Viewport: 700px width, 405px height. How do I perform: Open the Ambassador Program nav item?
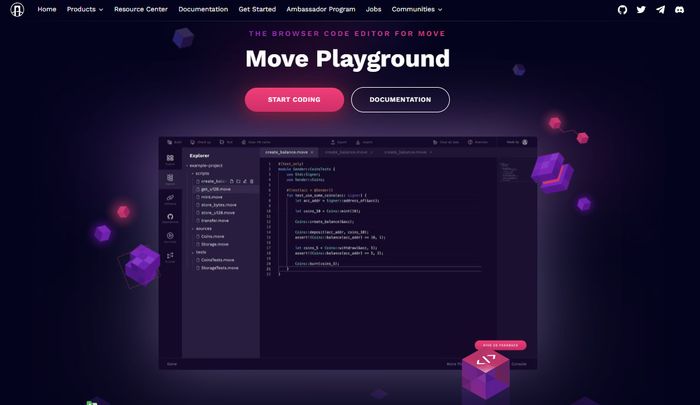coord(321,9)
